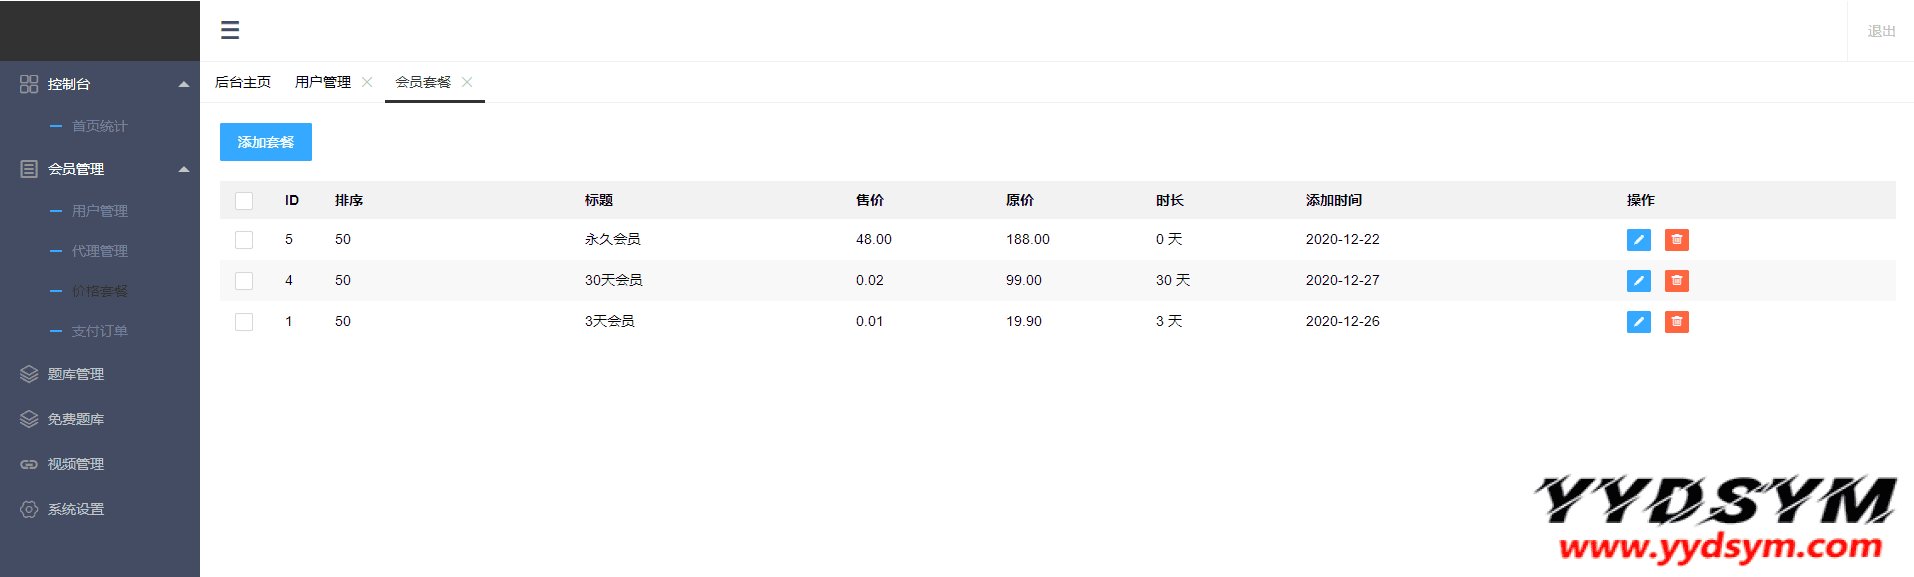Click the 48.00 price cell
The image size is (1914, 577).
click(874, 239)
